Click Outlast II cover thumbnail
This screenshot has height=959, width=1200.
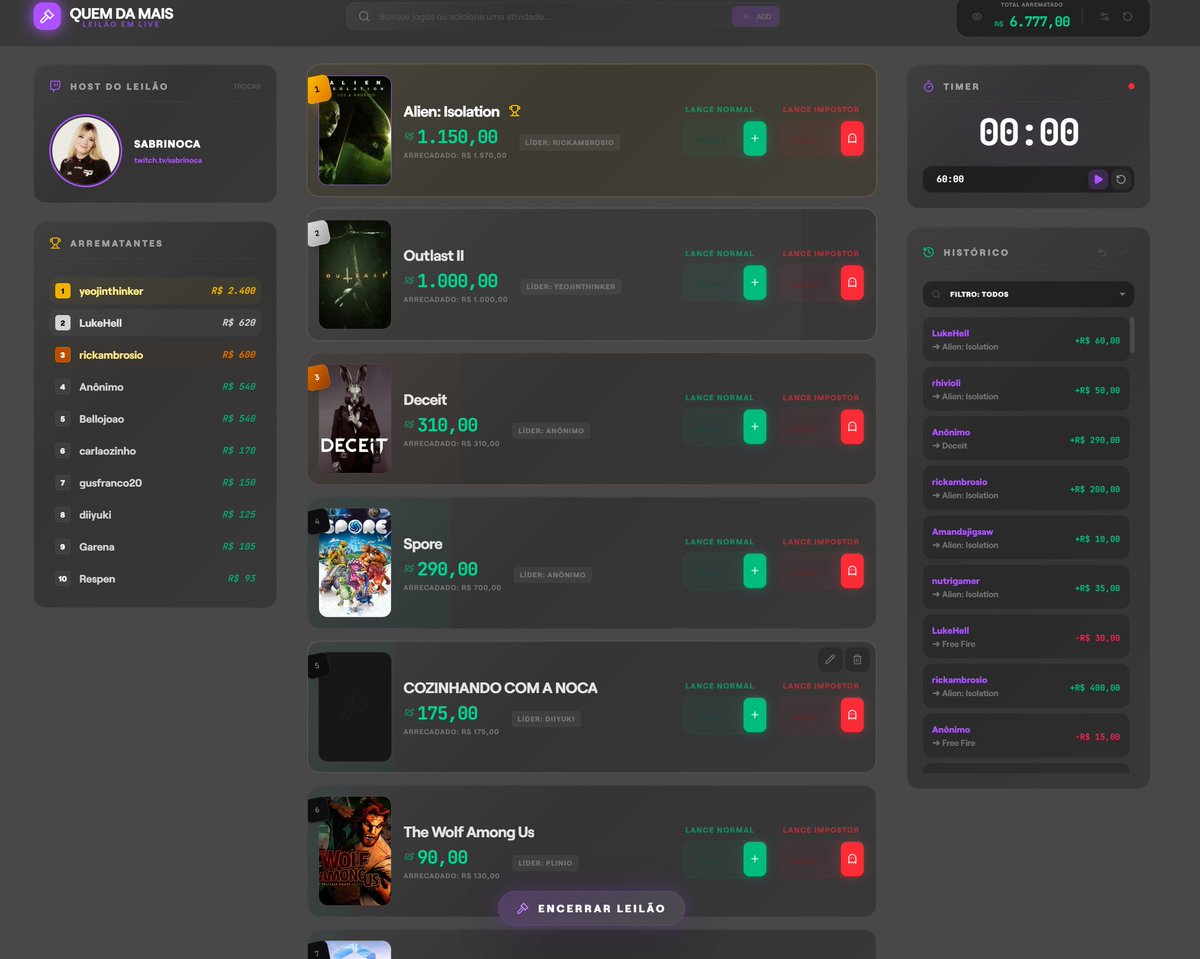pos(355,275)
